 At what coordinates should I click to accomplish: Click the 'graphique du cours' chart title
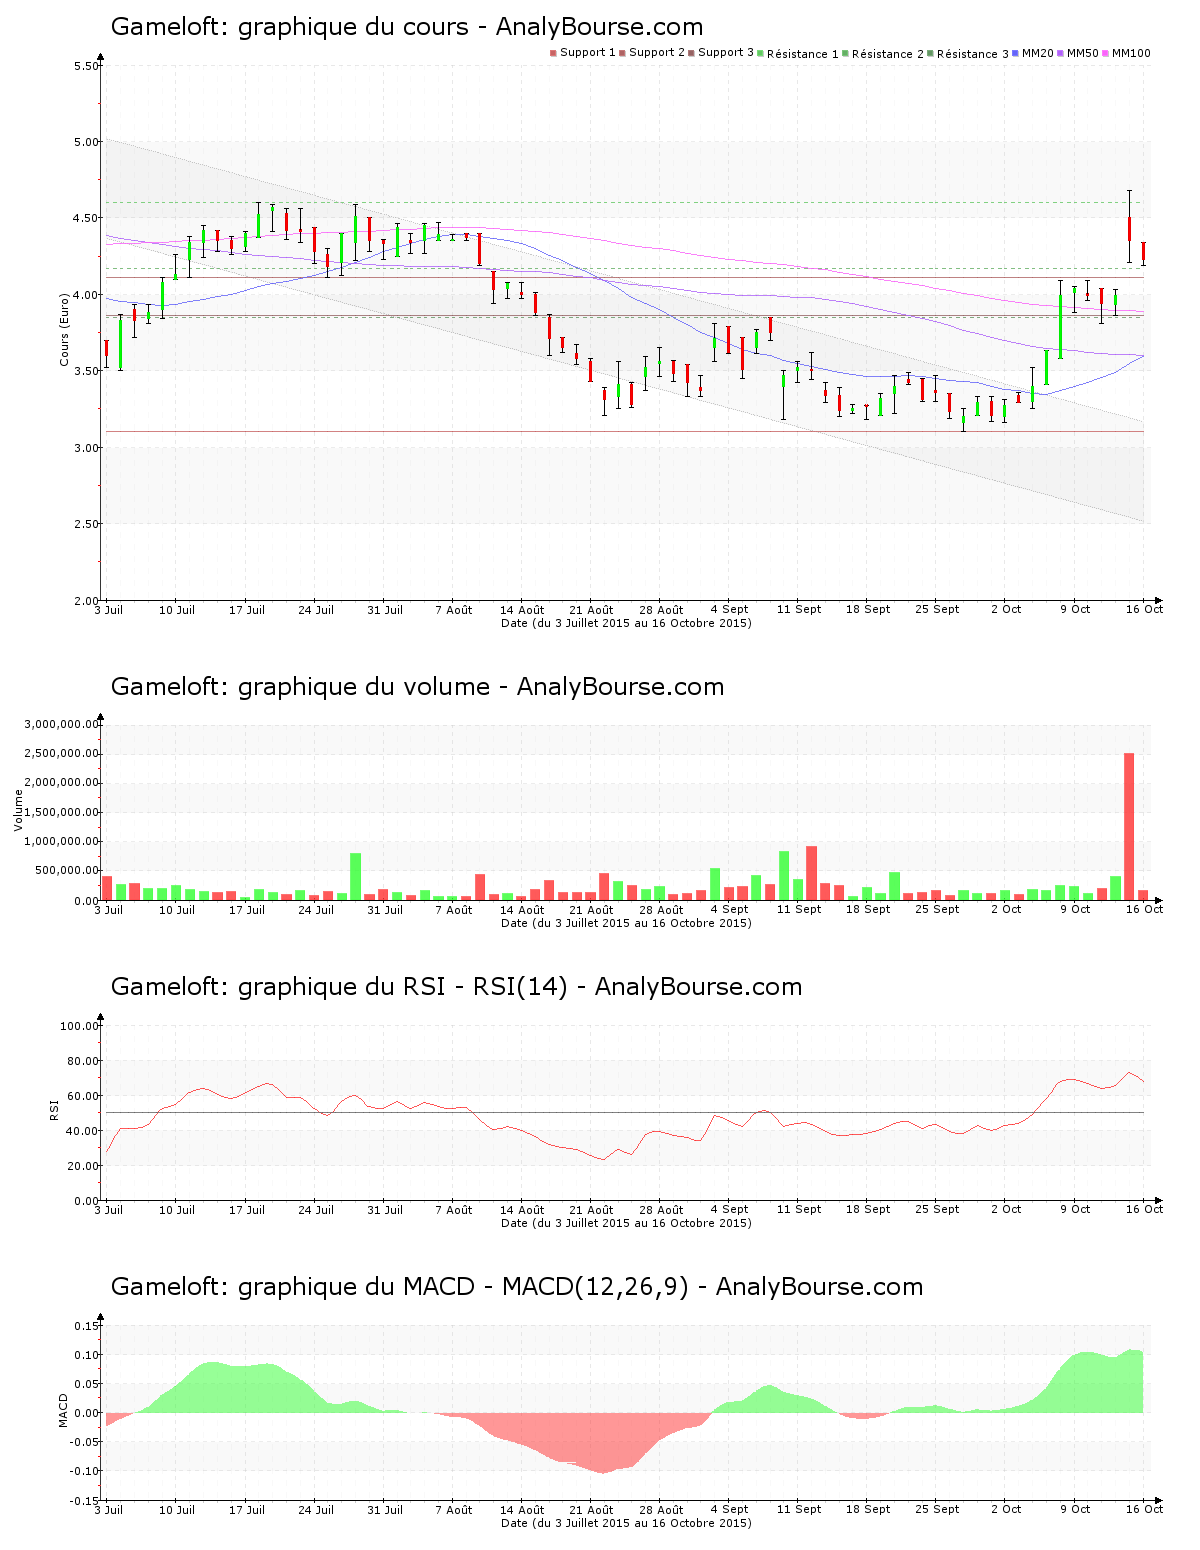click(407, 27)
